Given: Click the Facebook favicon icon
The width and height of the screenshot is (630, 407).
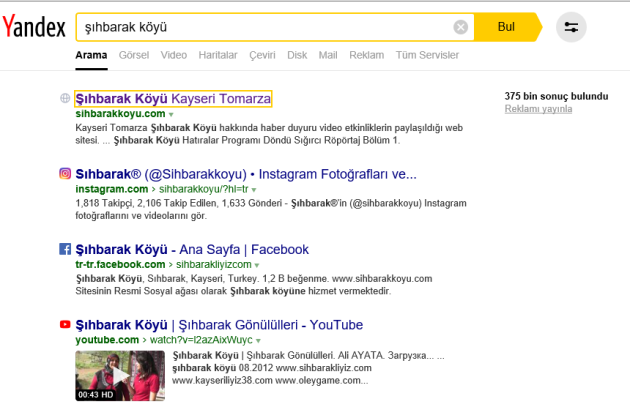Looking at the screenshot, I should coord(65,249).
